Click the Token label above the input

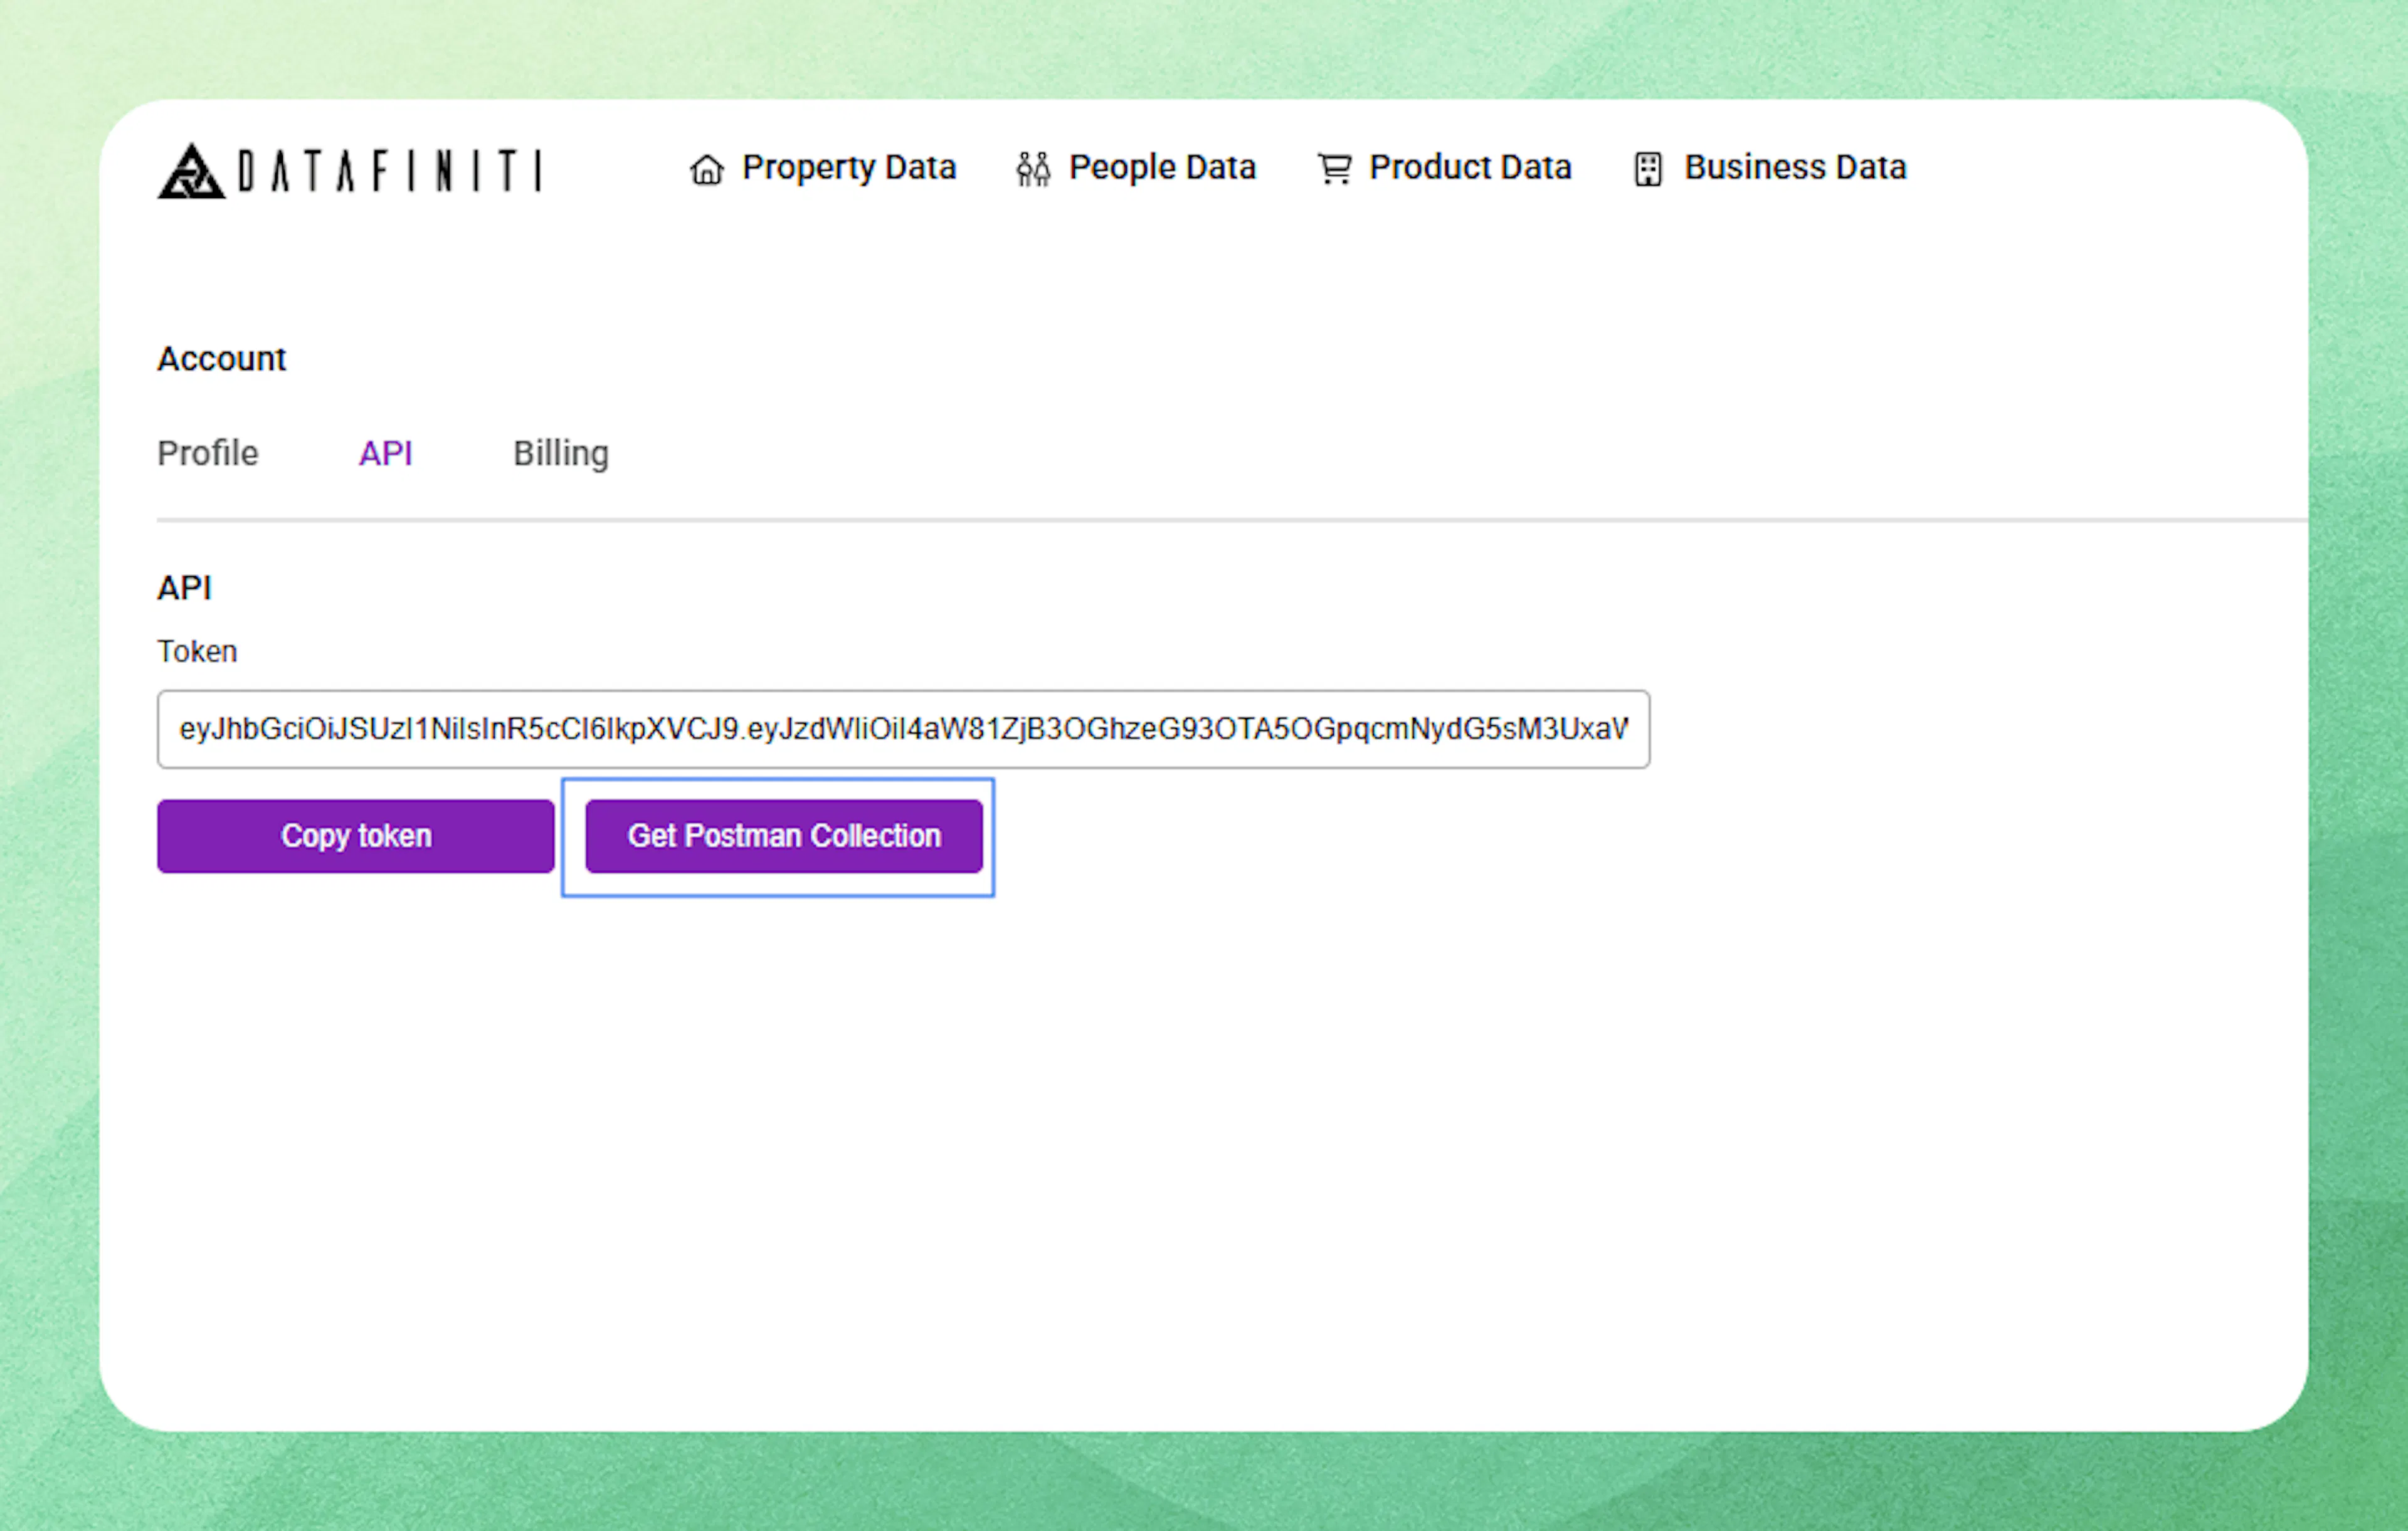point(196,651)
